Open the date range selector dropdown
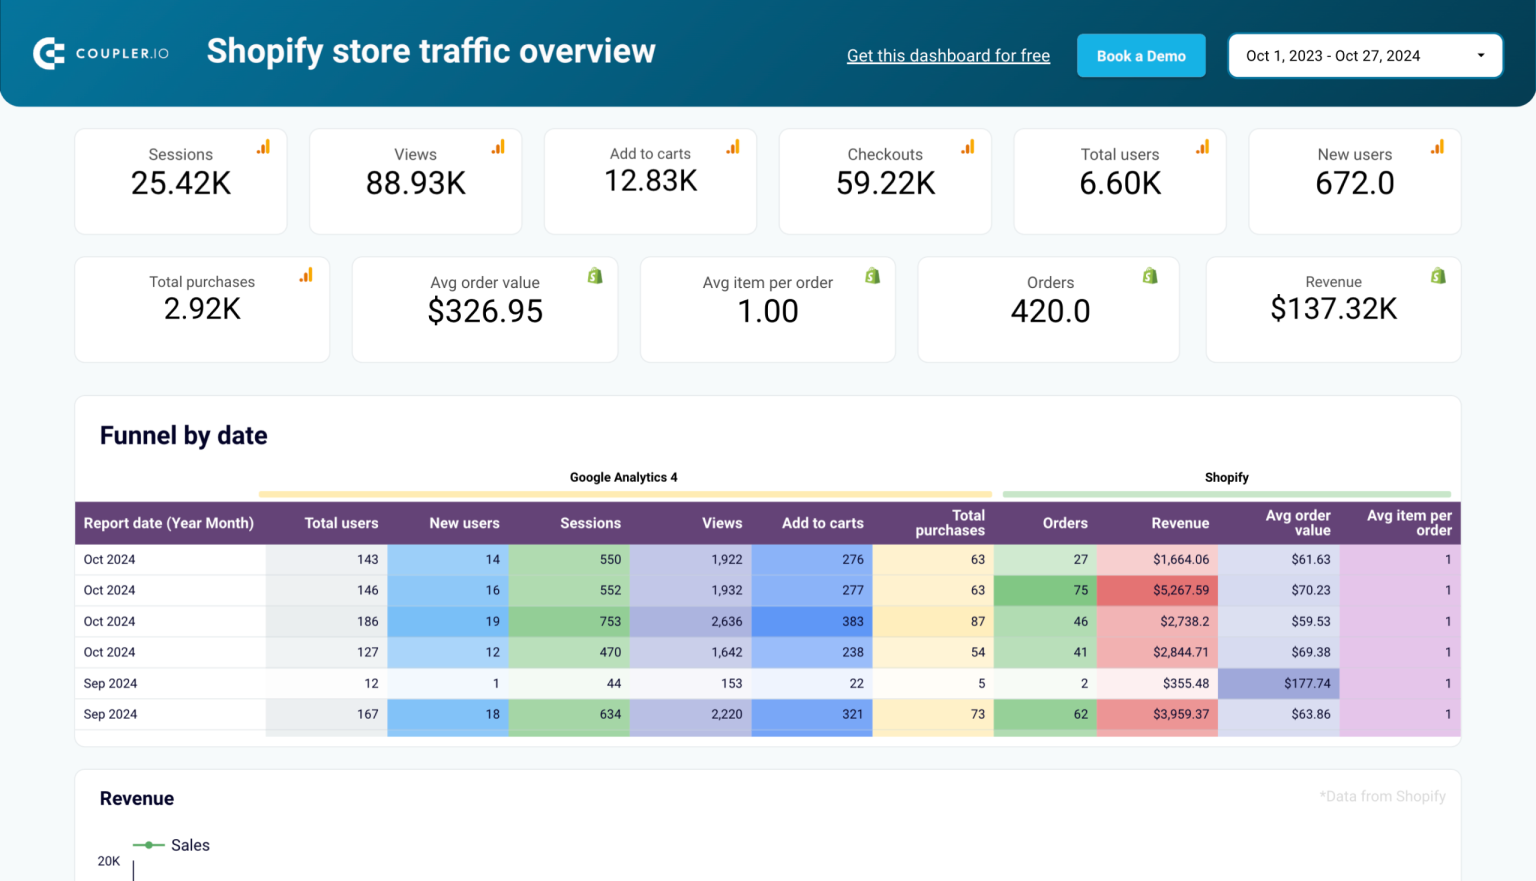Image resolution: width=1536 pixels, height=881 pixels. coord(1365,55)
